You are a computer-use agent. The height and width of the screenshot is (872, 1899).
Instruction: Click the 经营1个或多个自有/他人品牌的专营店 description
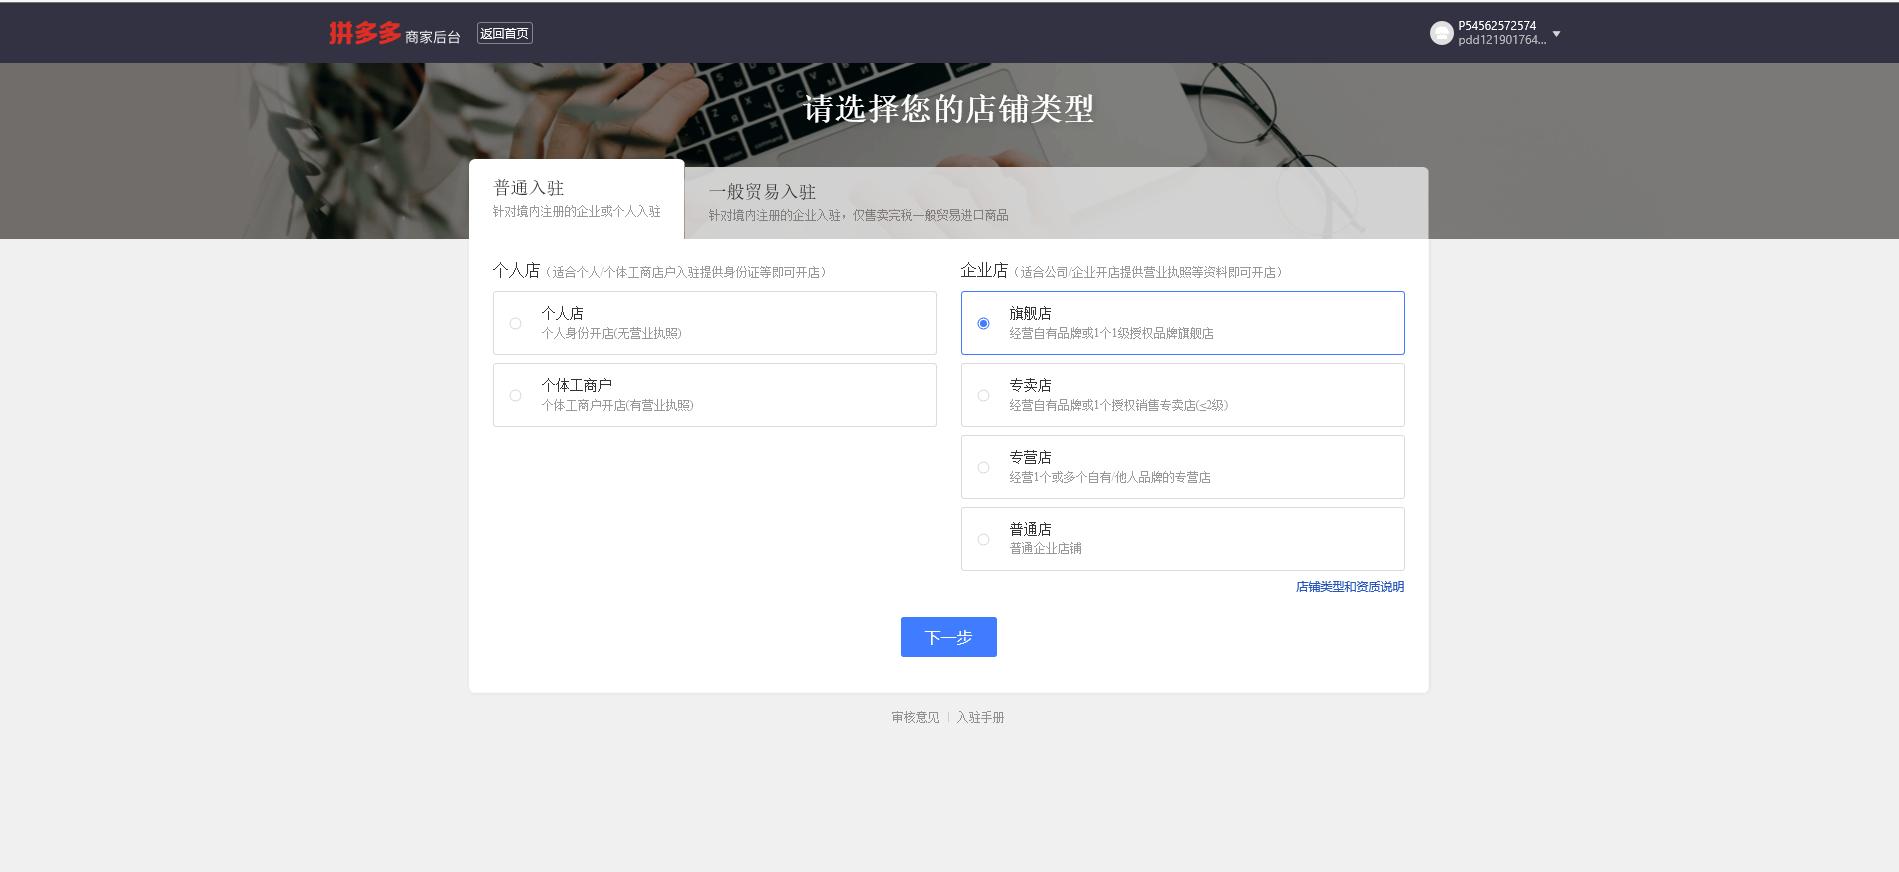1110,477
